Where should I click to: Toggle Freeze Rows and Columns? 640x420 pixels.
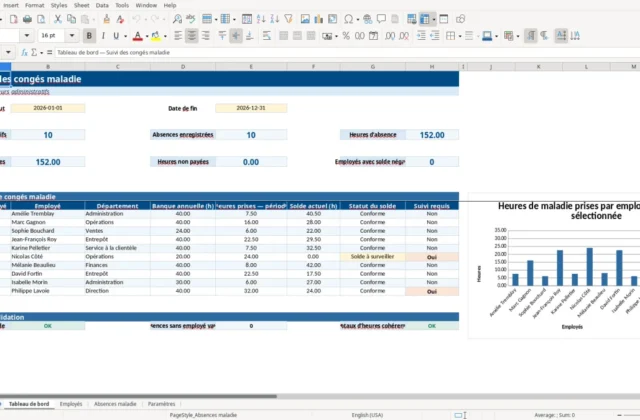(x=425, y=19)
